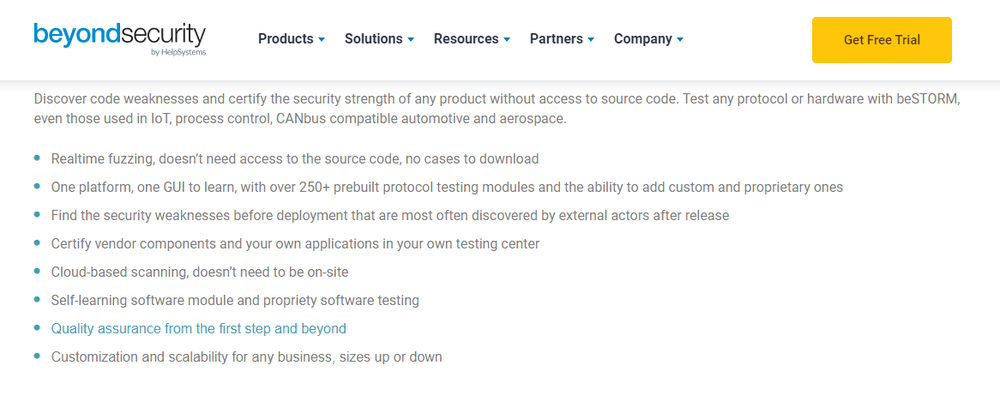
Task: Click the Discover code weaknesses intro paragraph
Action: (497, 110)
